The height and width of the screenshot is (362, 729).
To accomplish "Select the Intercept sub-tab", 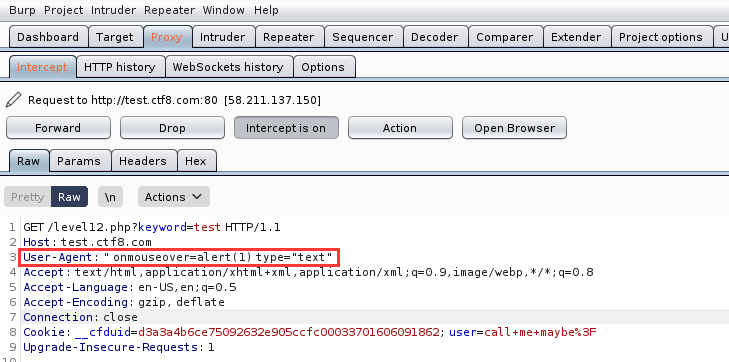I will pos(42,67).
